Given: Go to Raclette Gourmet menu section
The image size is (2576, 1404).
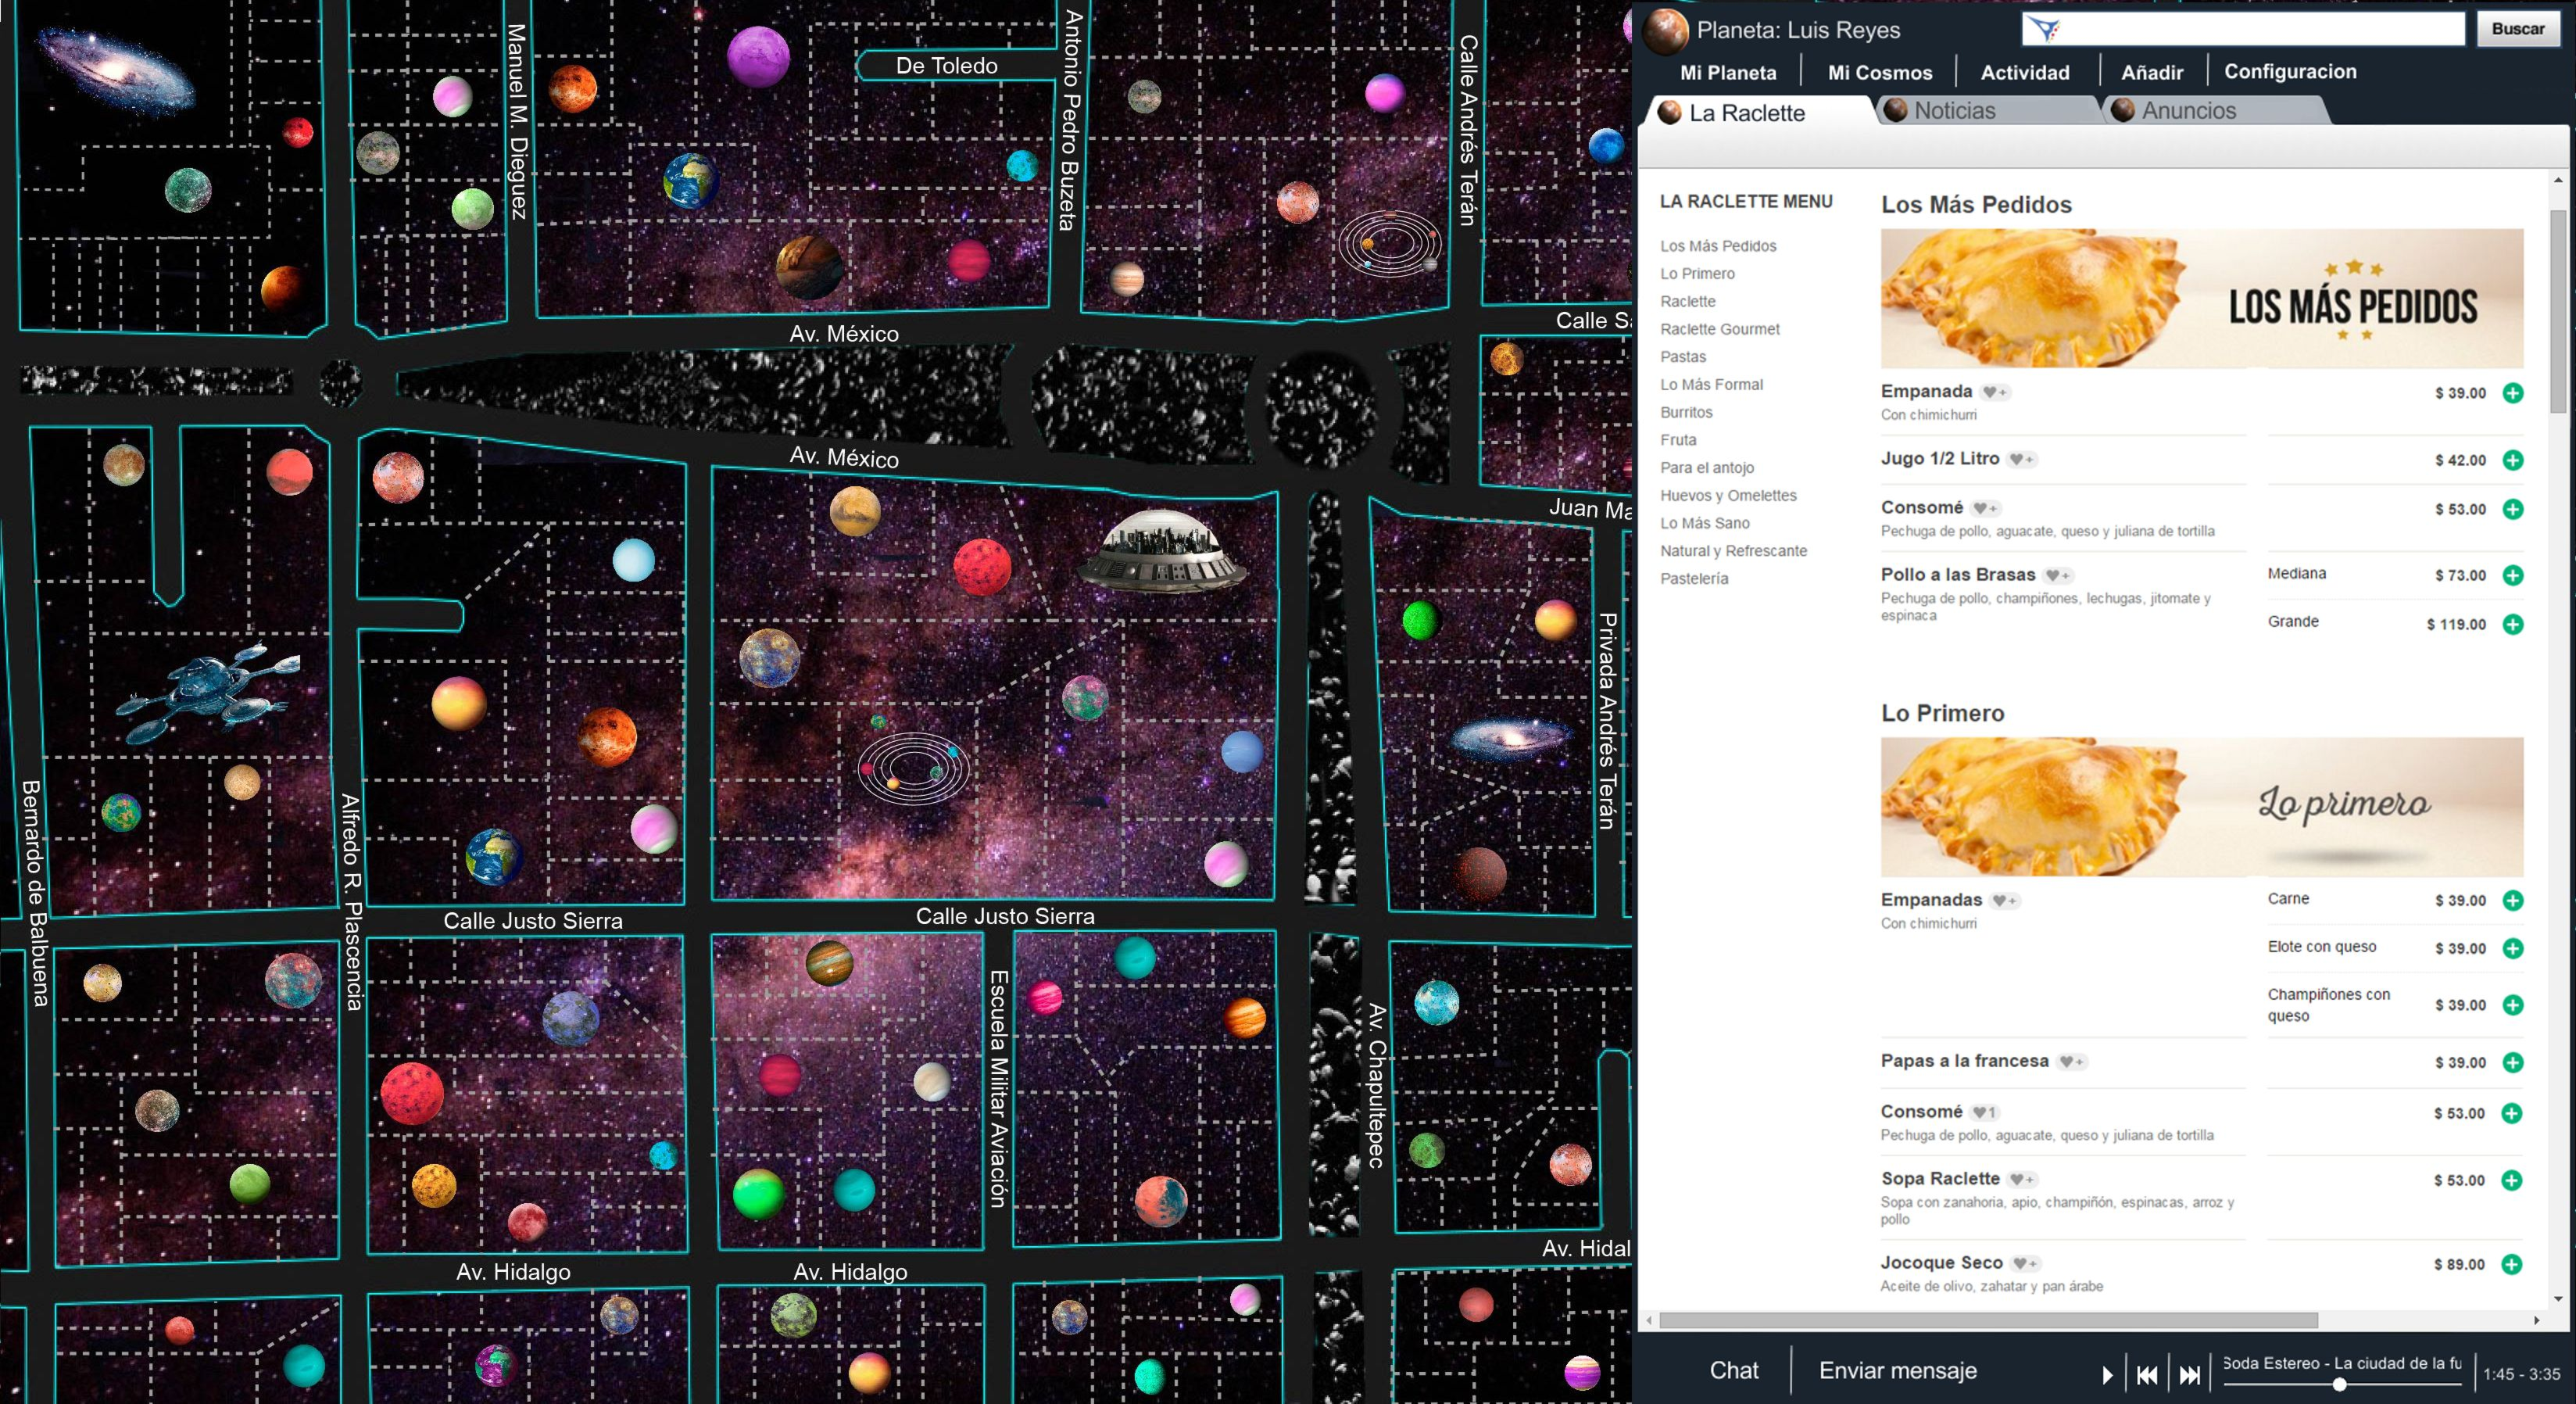Looking at the screenshot, I should (x=1720, y=329).
